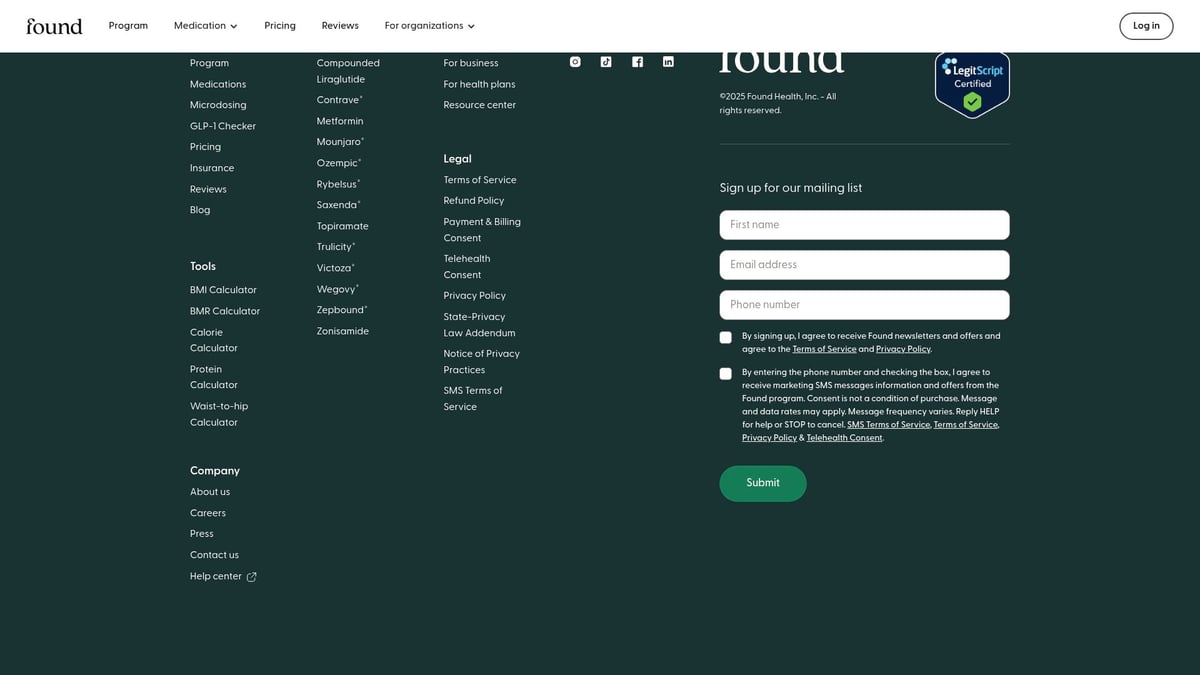Open Privacy Policy in newsletter agreement
Screen dimensions: 1200x675
click(x=903, y=349)
